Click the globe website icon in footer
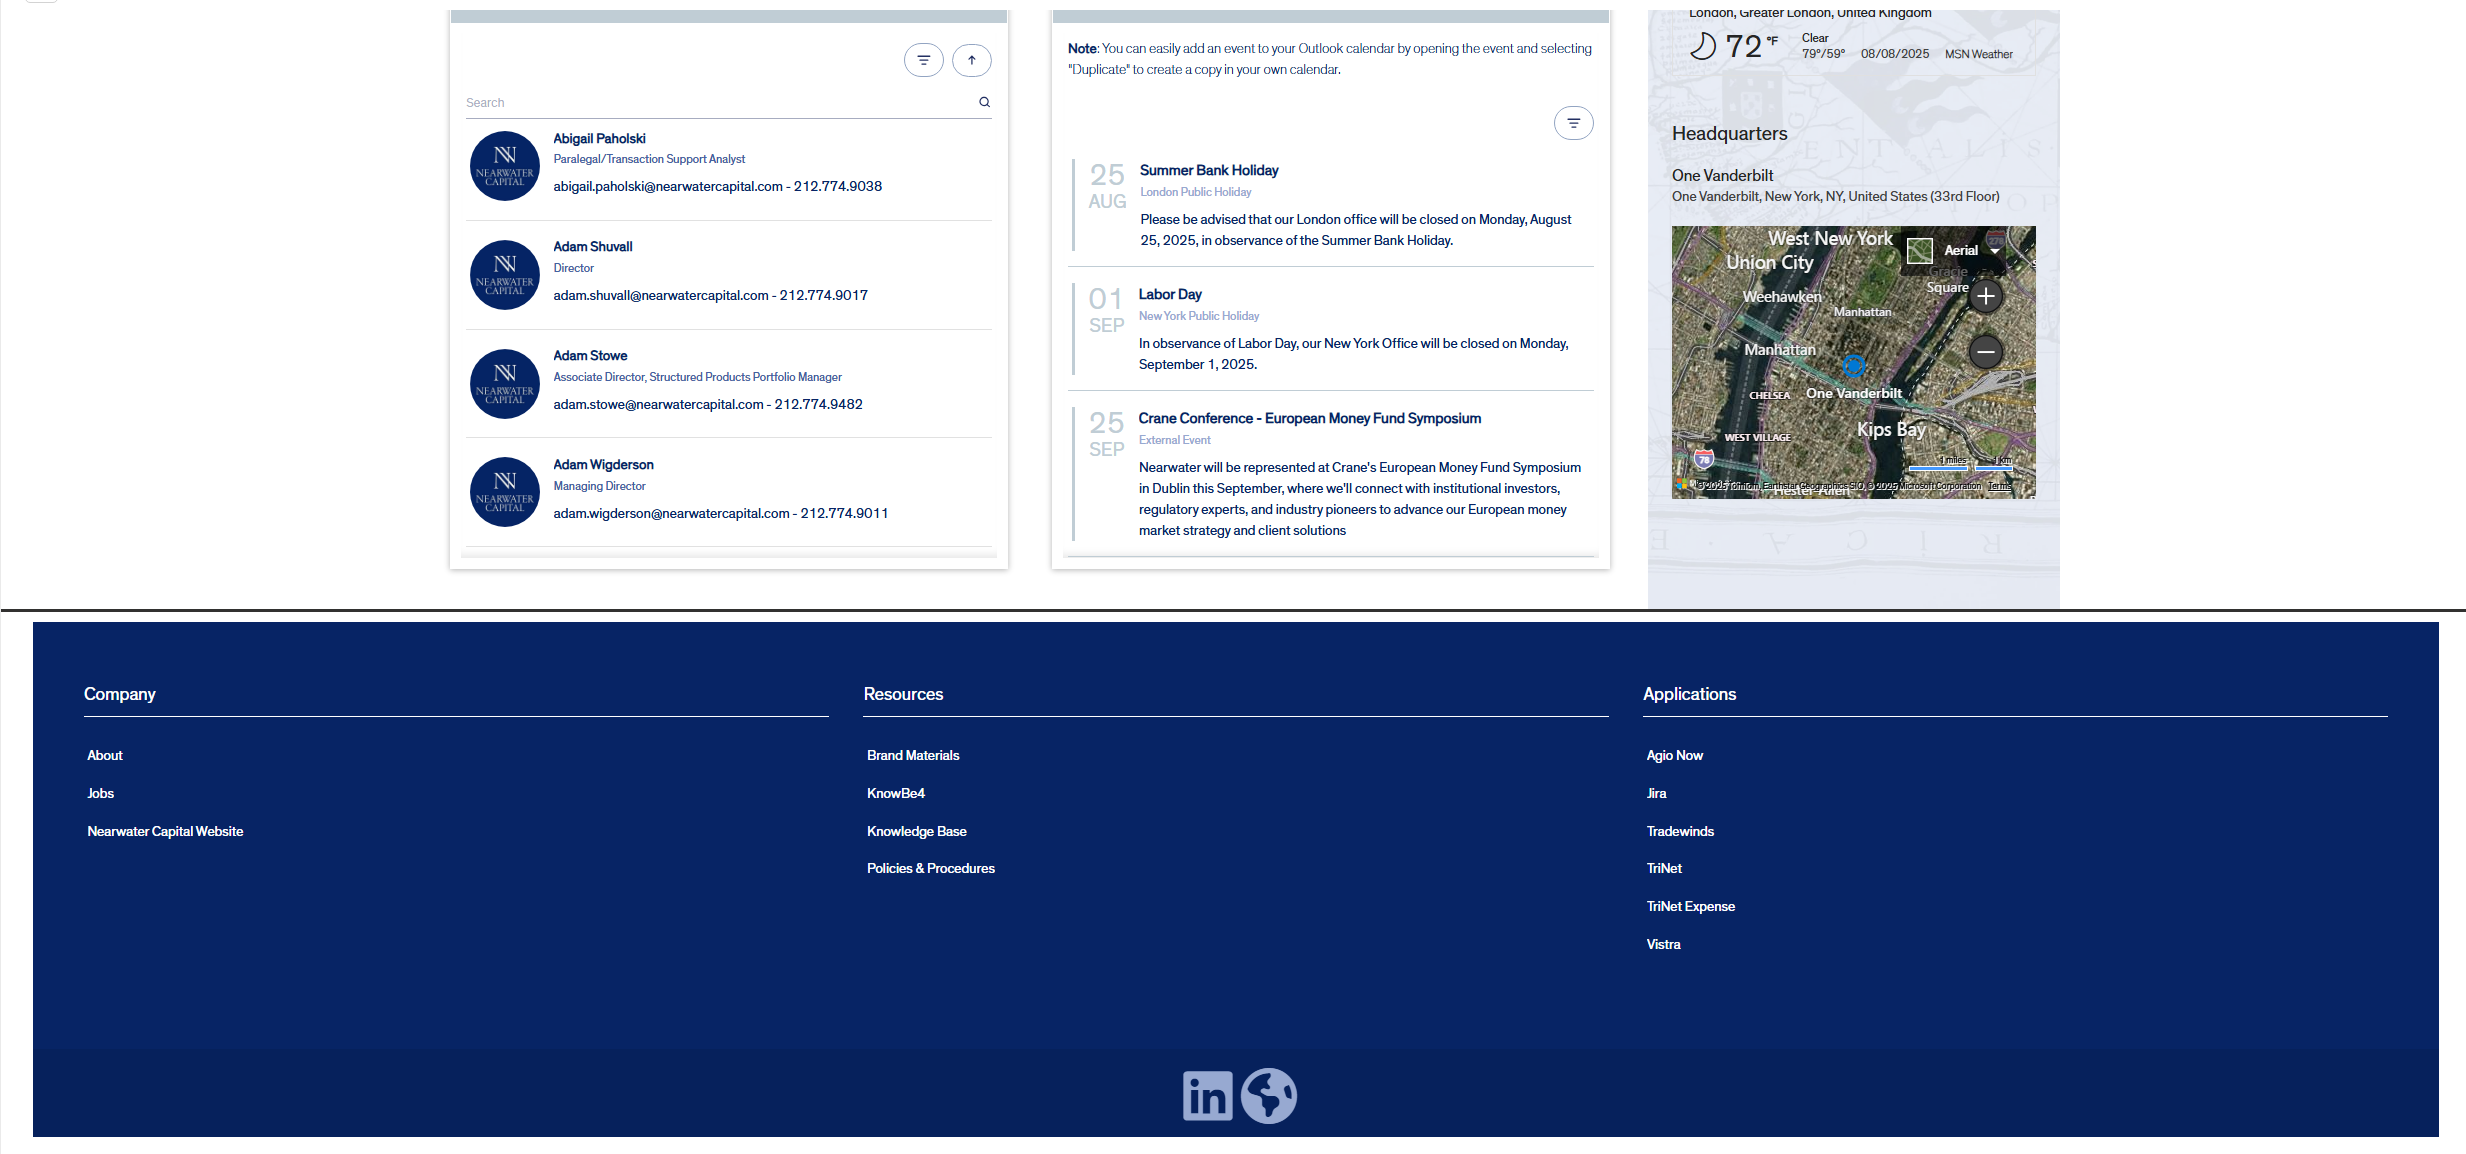 pos(1268,1096)
